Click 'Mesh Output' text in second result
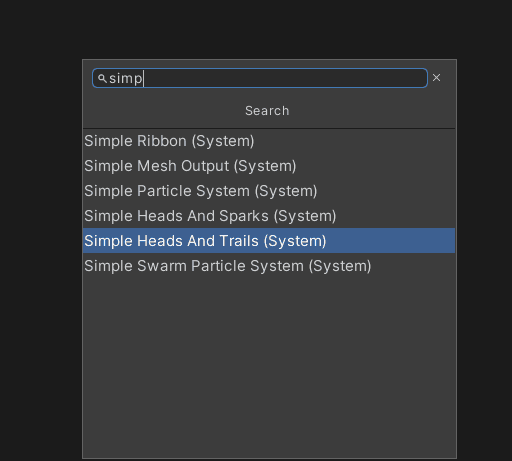The width and height of the screenshot is (512, 461). tap(183, 166)
